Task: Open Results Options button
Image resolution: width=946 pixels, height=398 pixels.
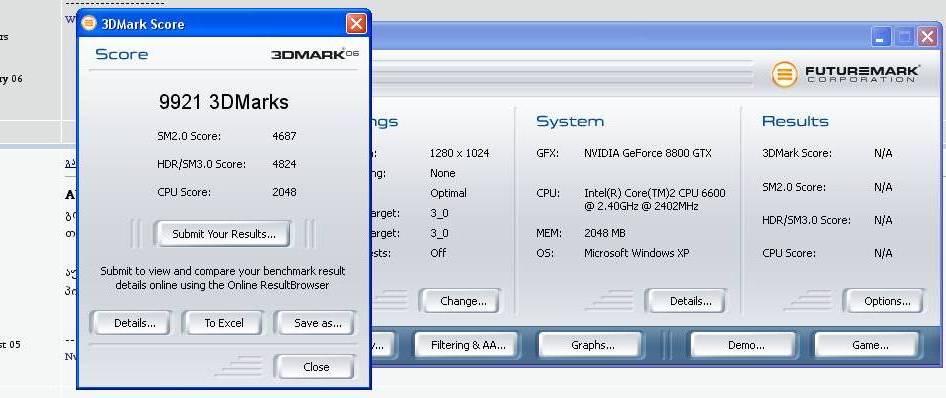Action: [887, 301]
